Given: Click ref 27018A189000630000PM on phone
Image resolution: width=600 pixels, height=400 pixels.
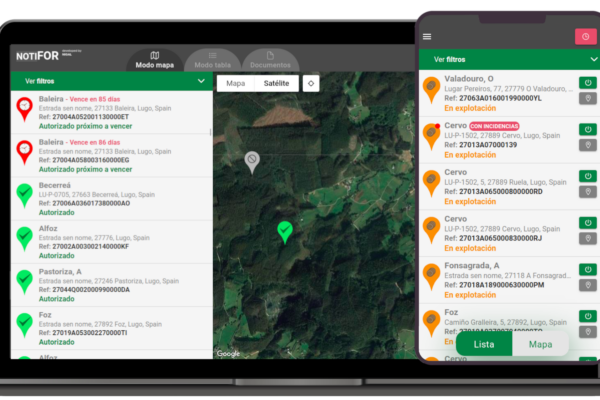Looking at the screenshot, I should pyautogui.click(x=501, y=285).
